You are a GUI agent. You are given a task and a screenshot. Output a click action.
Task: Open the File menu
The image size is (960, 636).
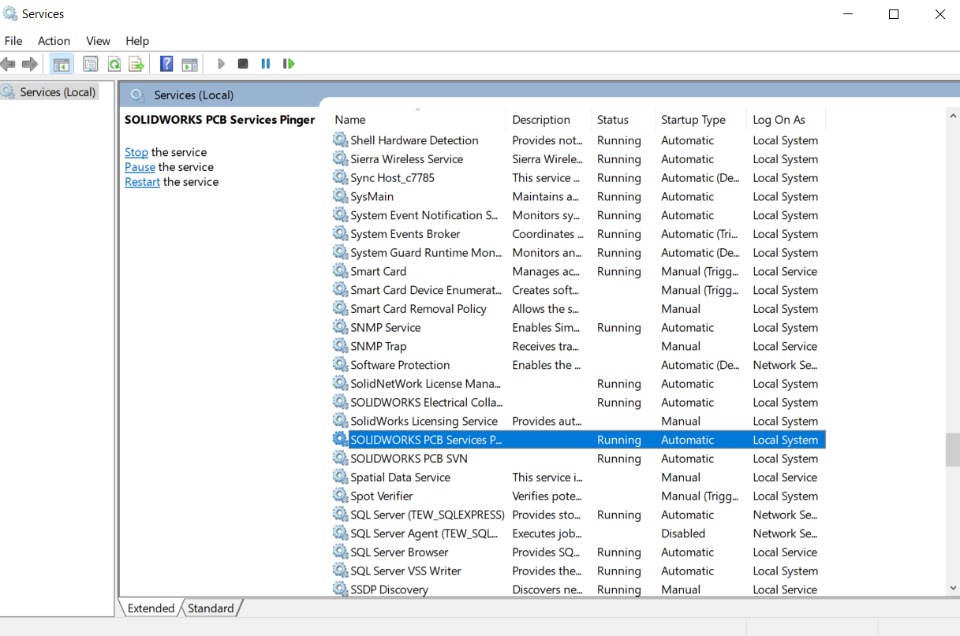coord(13,41)
